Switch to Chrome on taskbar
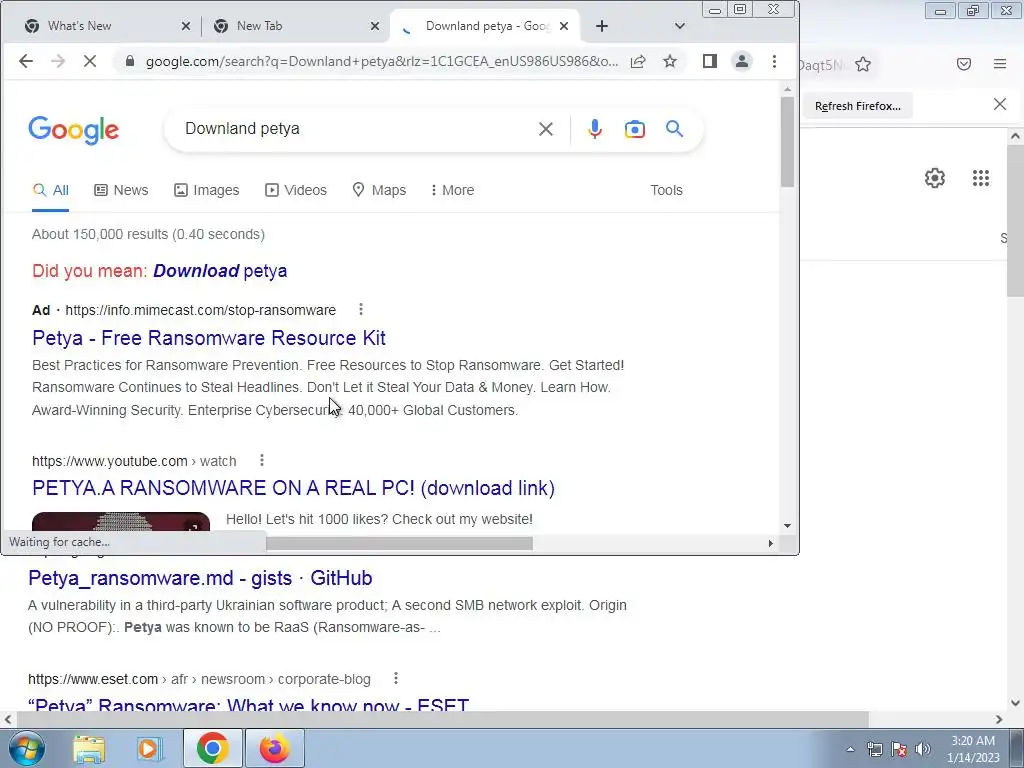The height and width of the screenshot is (768, 1024). pos(212,748)
